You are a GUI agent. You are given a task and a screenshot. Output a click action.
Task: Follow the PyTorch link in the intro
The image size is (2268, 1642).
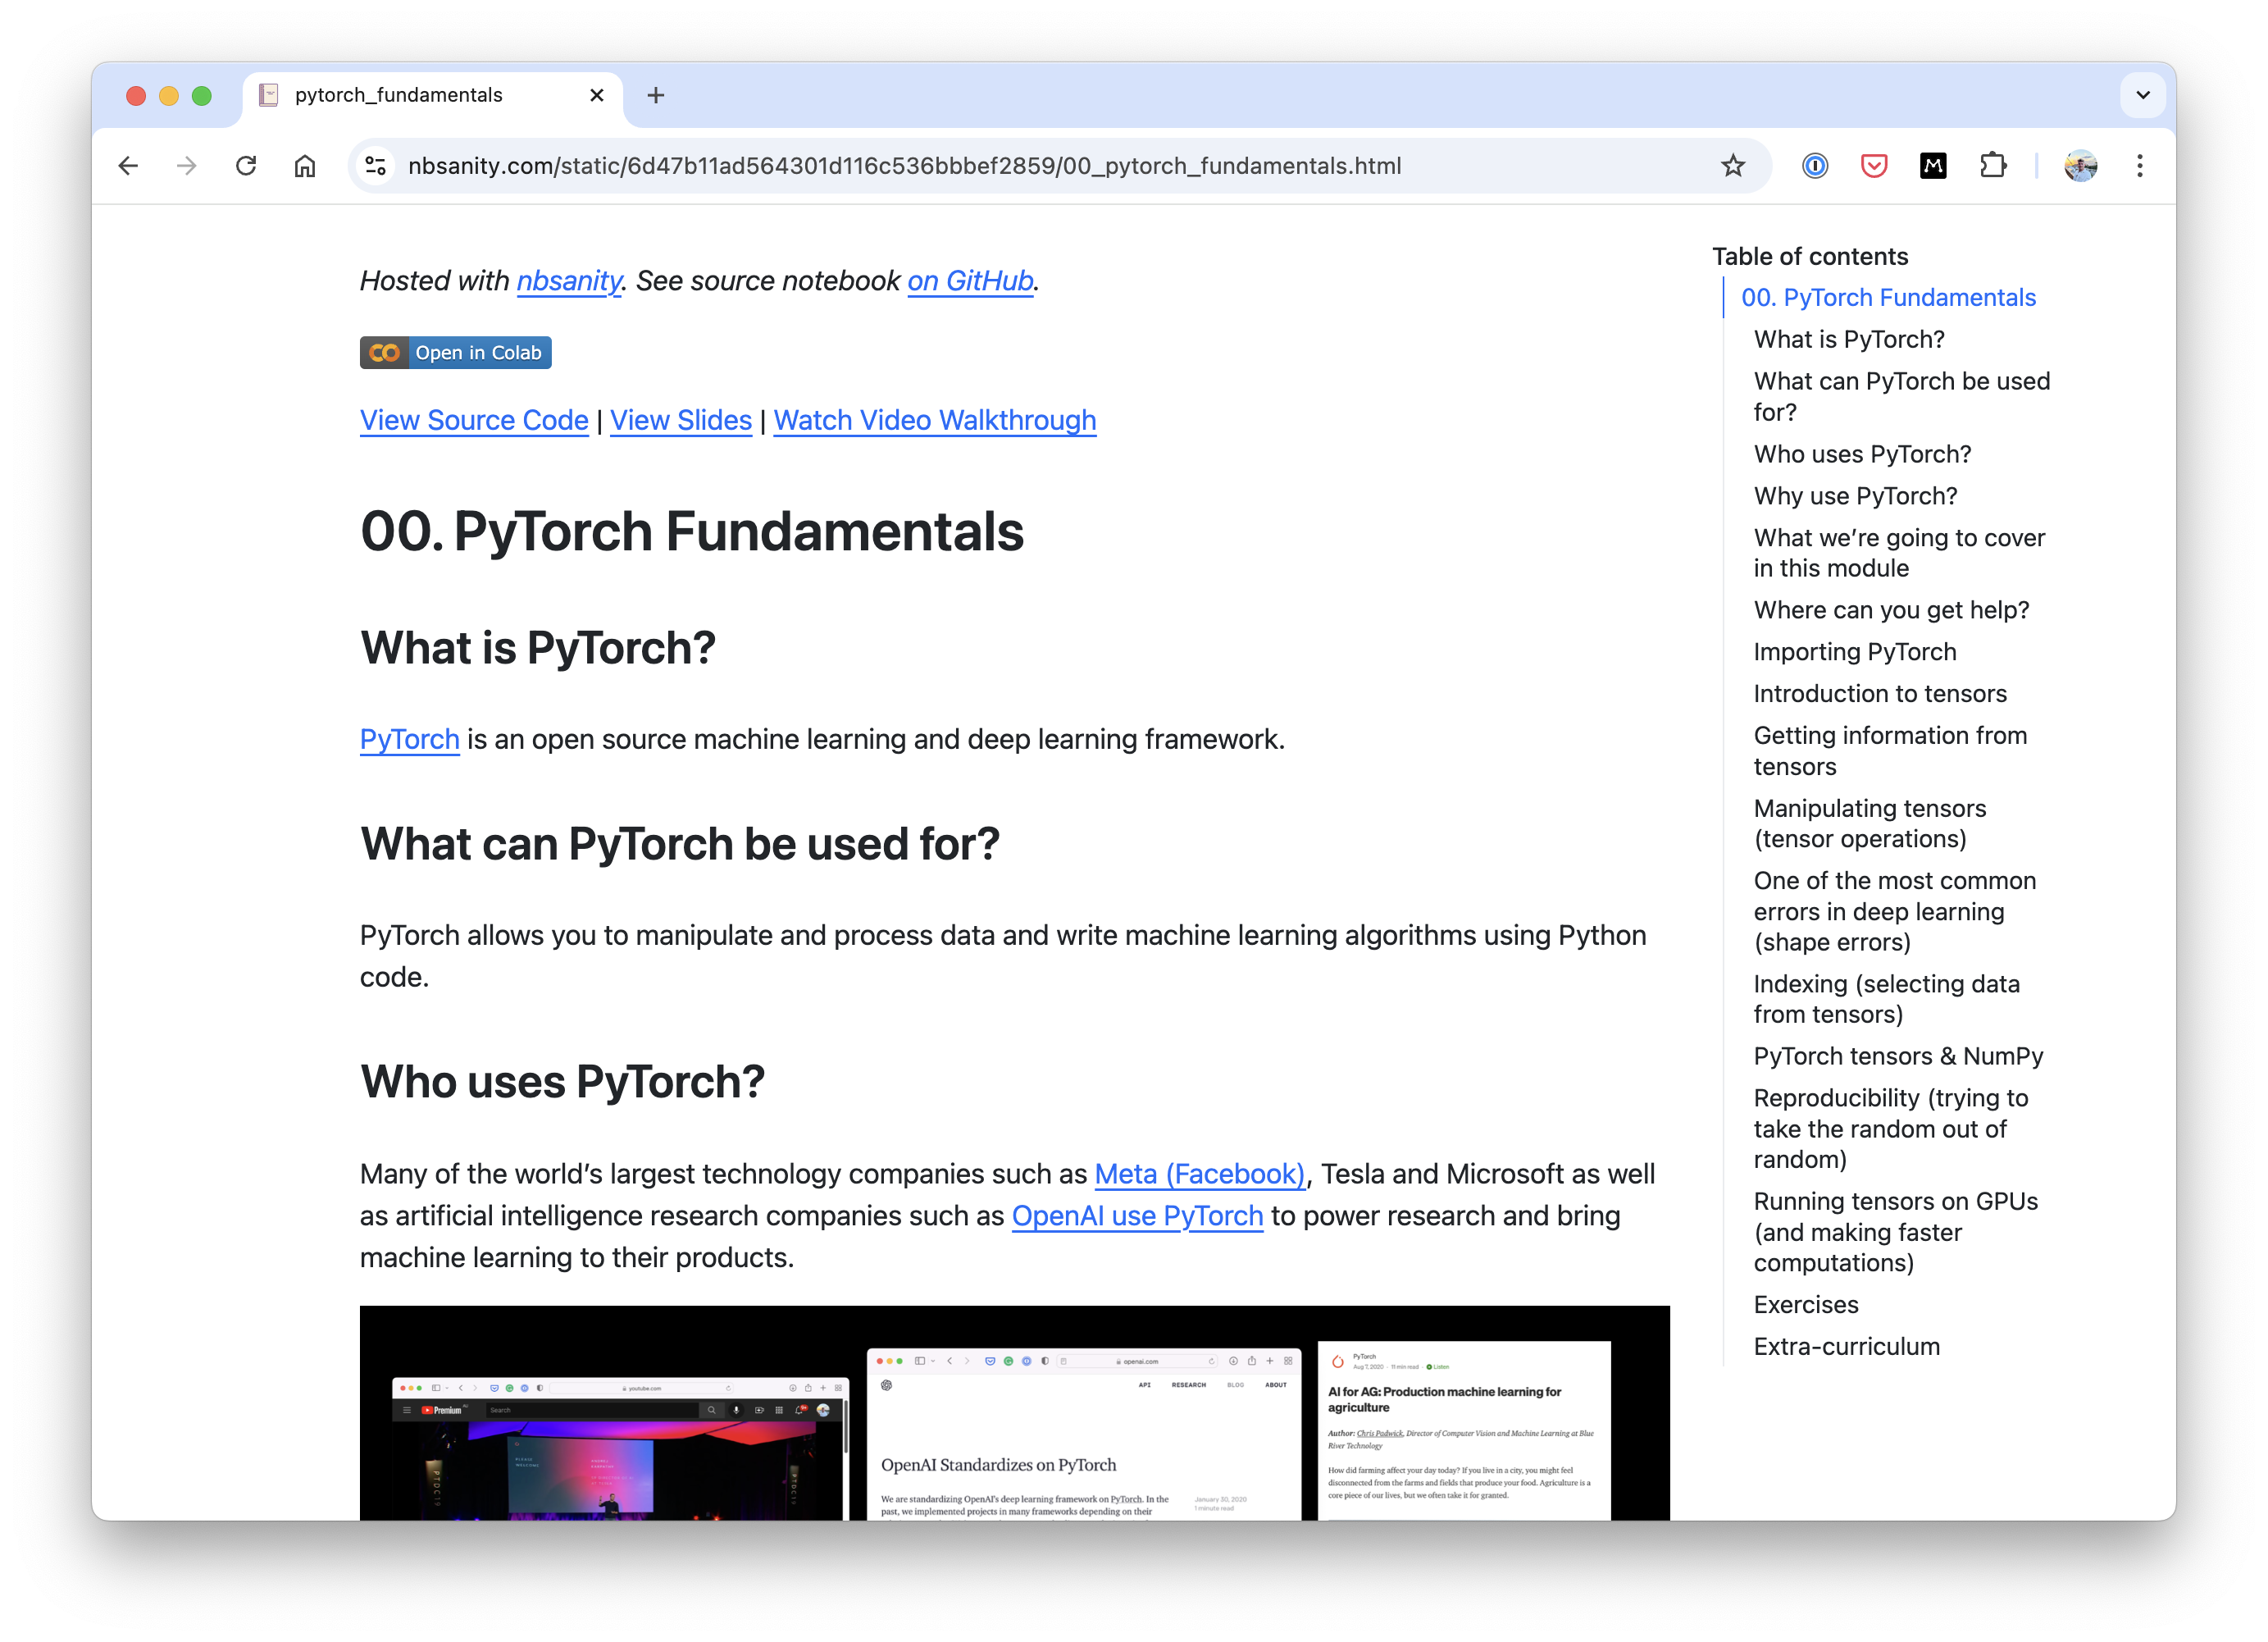tap(410, 739)
